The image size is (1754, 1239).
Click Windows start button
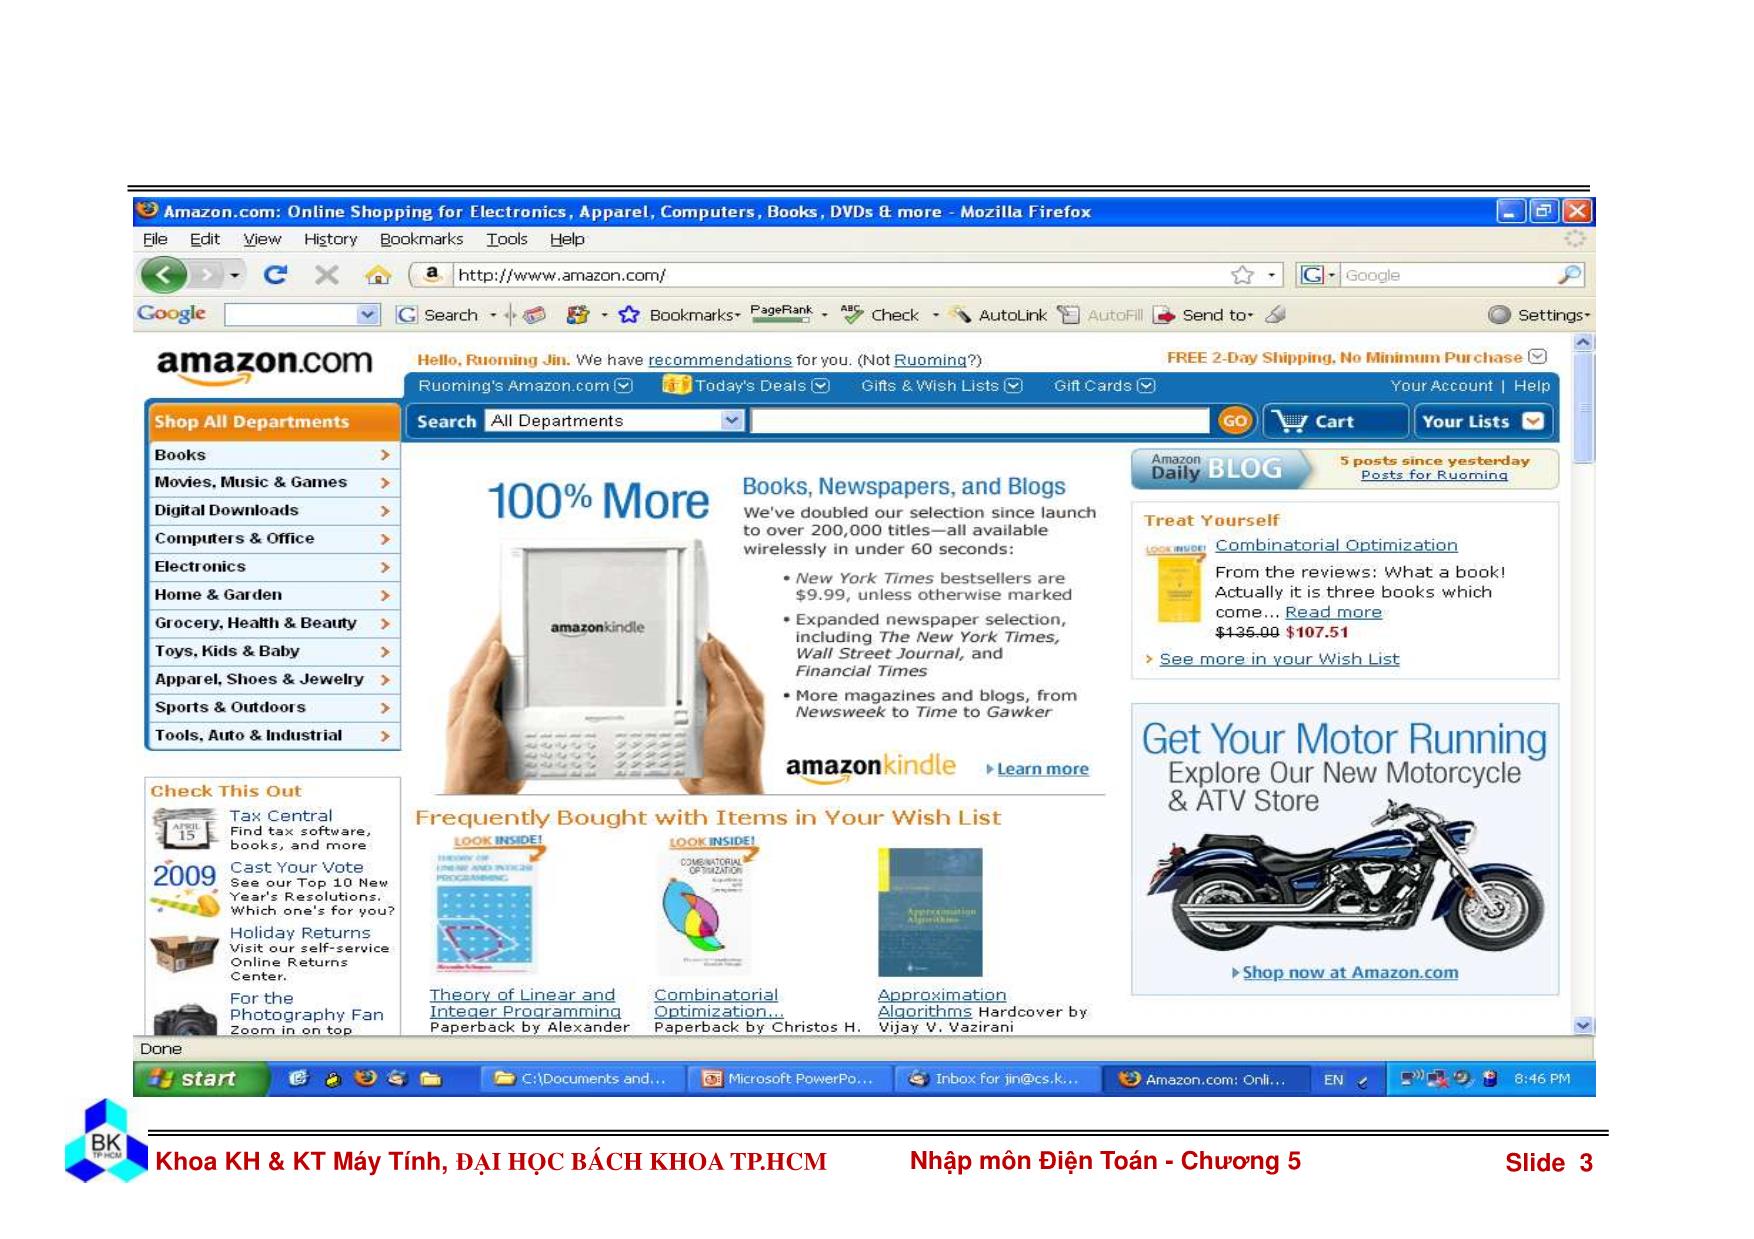[x=200, y=1079]
